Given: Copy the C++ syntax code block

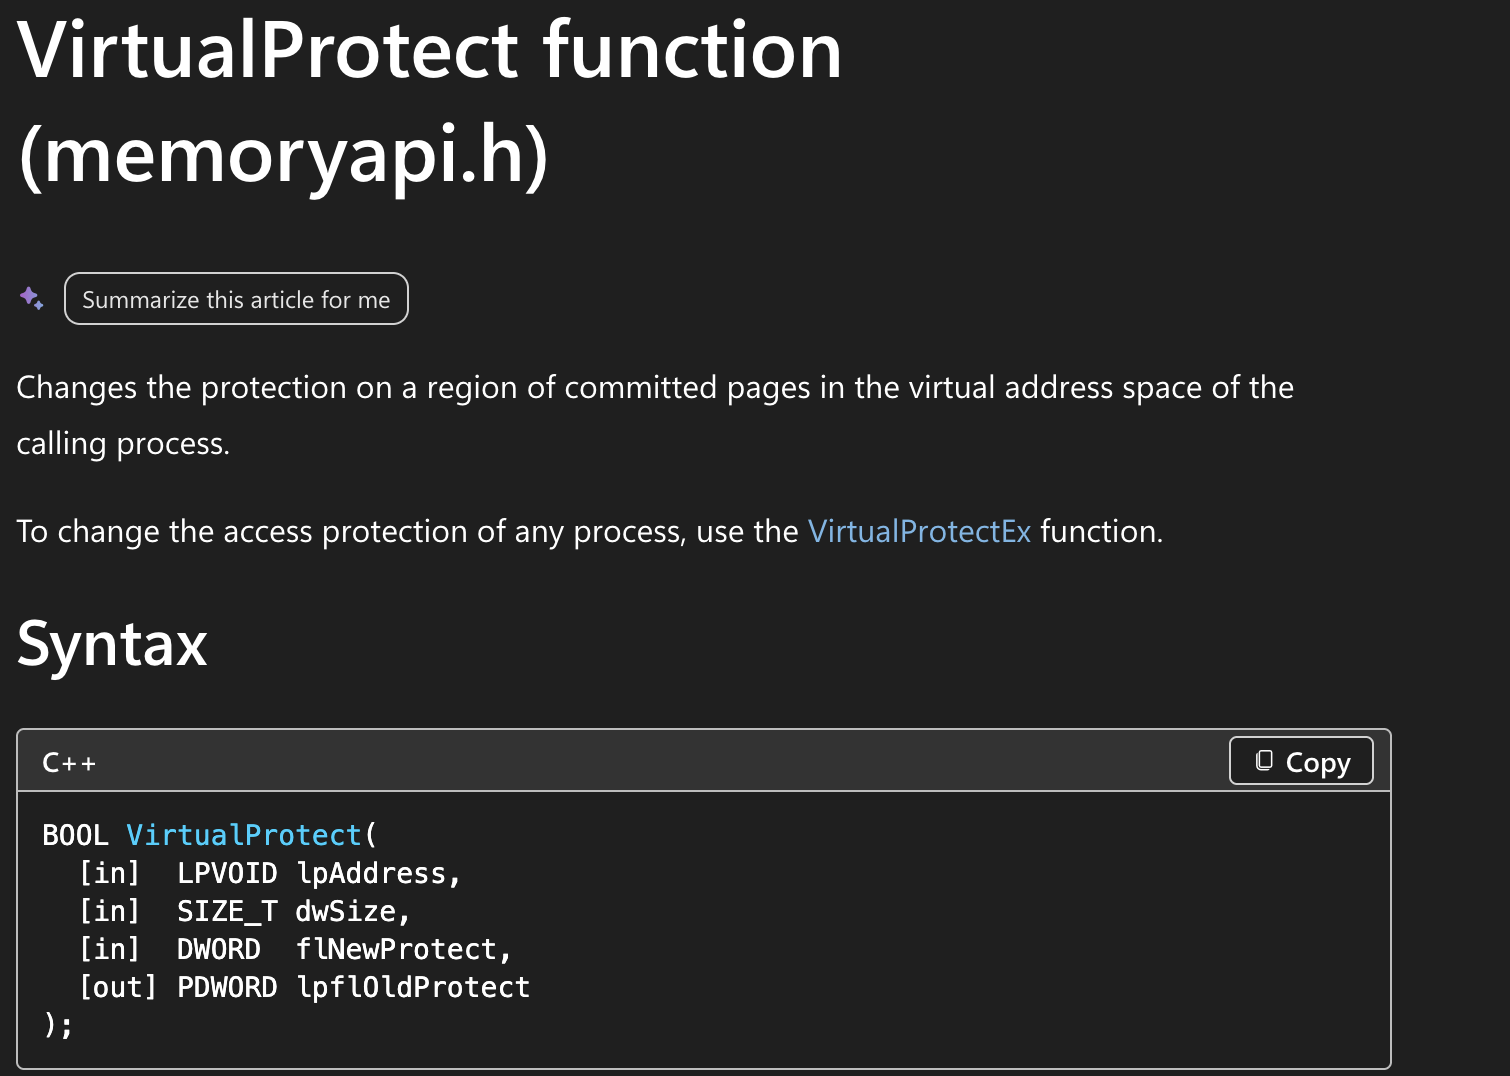Looking at the screenshot, I should [x=1301, y=762].
